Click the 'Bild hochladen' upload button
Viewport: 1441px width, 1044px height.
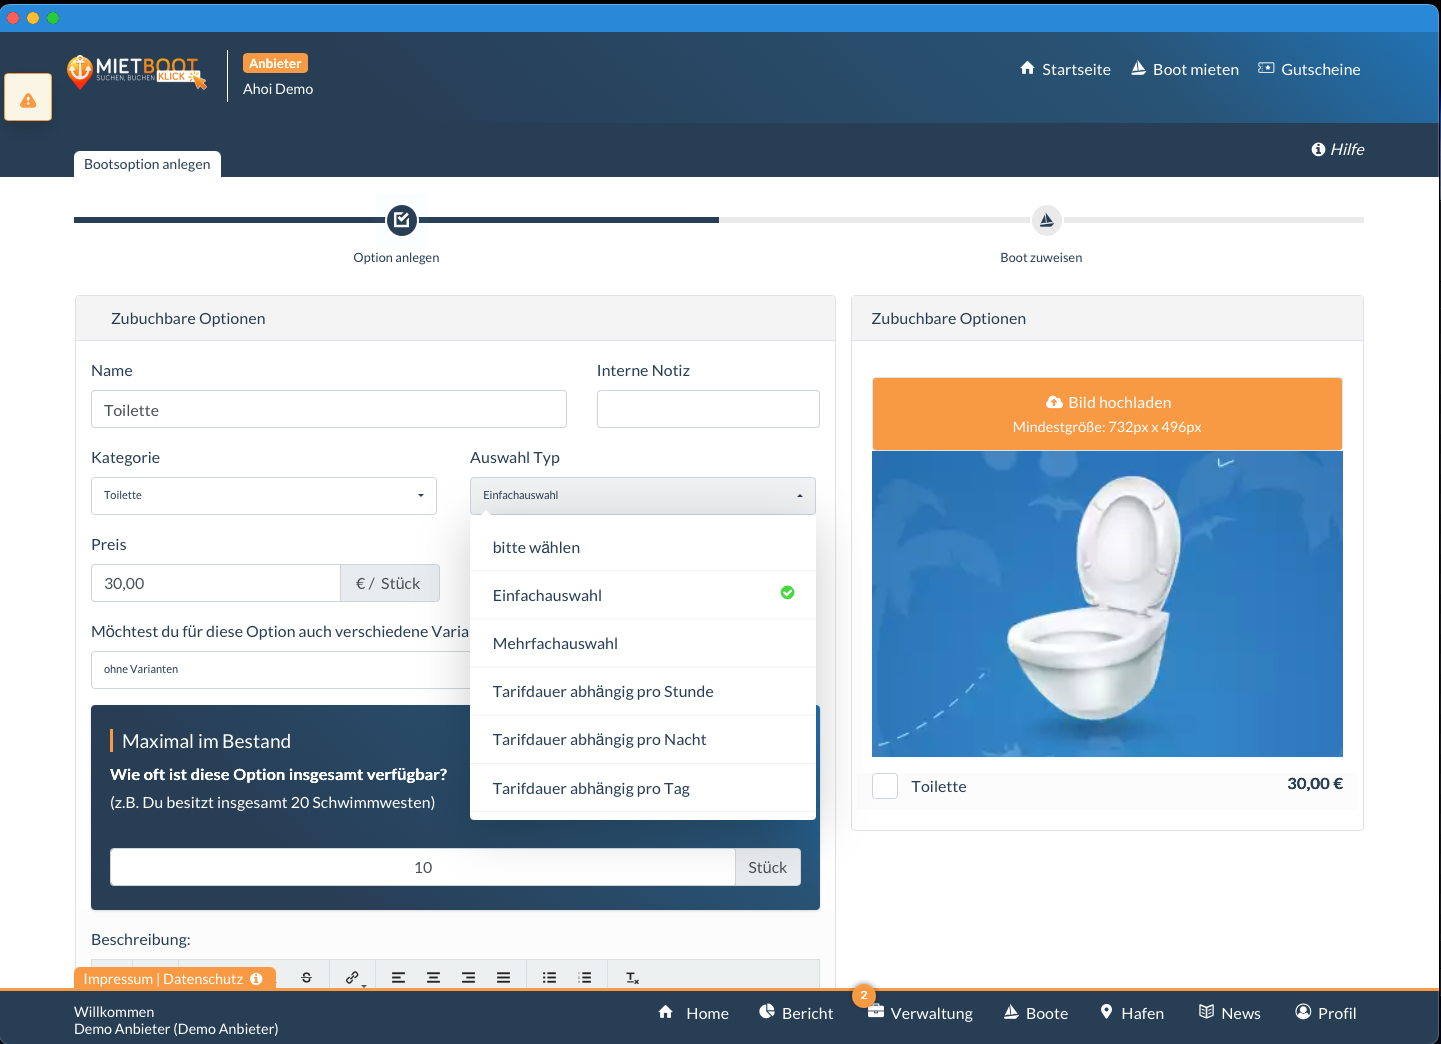(1106, 414)
